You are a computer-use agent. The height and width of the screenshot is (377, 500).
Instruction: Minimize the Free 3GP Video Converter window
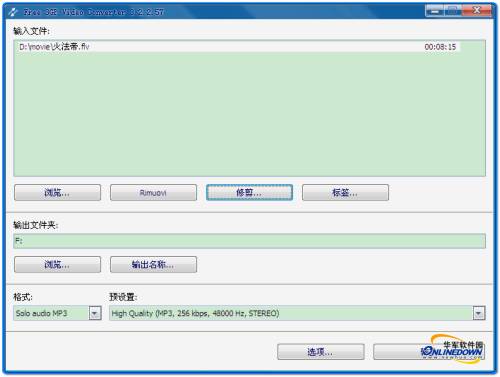point(434,11)
